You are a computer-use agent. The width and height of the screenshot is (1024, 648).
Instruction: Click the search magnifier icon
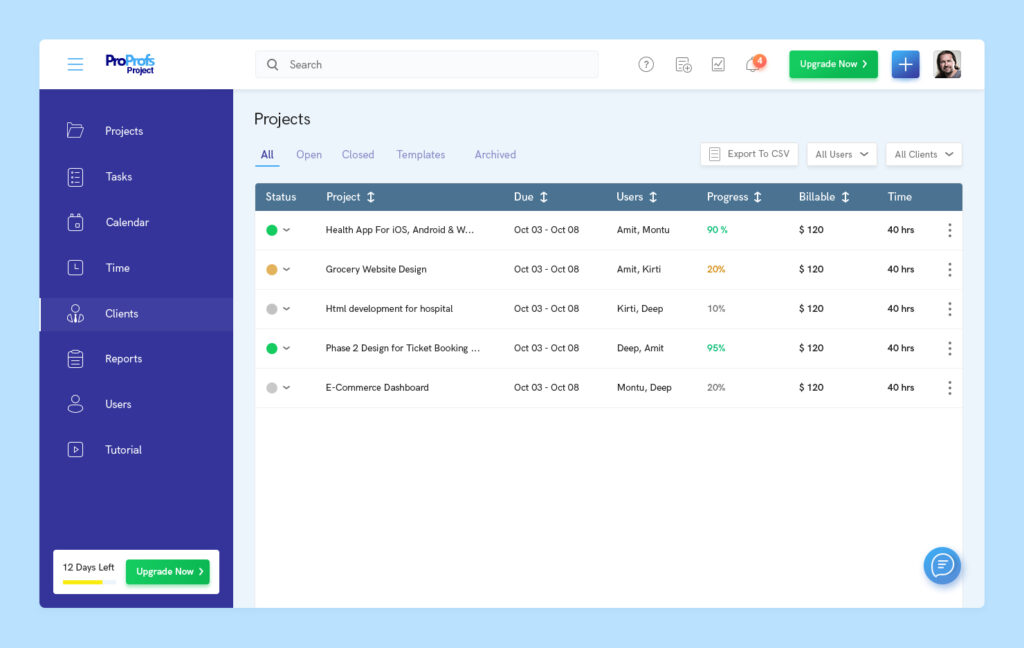pos(272,65)
